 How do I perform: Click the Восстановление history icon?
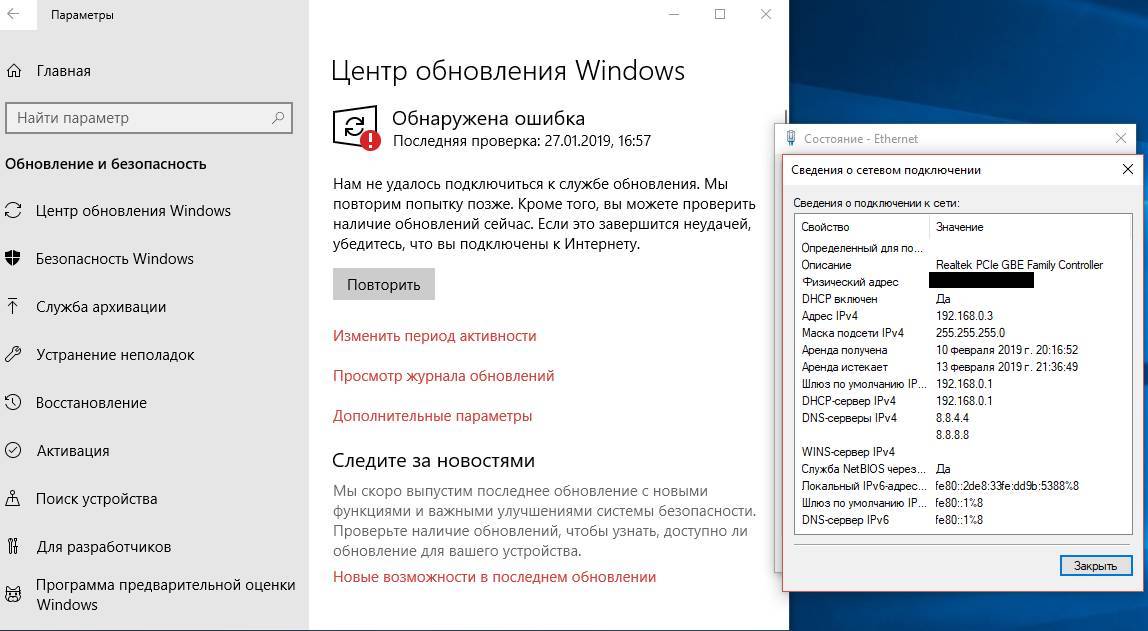(13, 403)
